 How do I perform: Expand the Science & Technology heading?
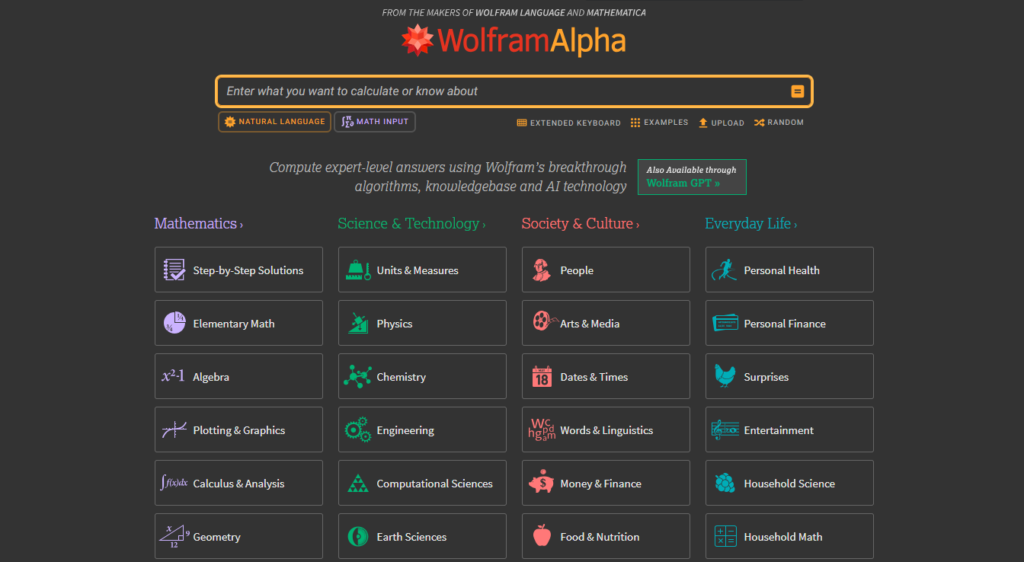point(411,223)
